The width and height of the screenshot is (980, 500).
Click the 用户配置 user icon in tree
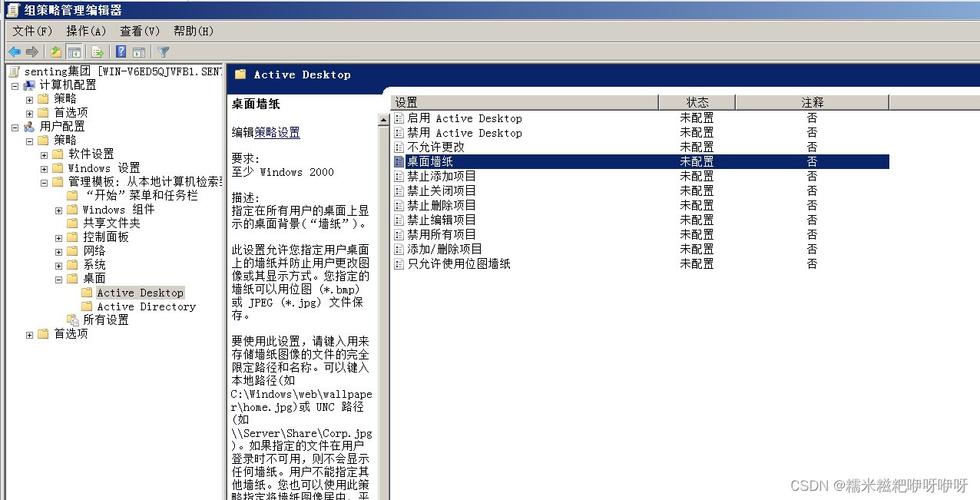pyautogui.click(x=29, y=126)
